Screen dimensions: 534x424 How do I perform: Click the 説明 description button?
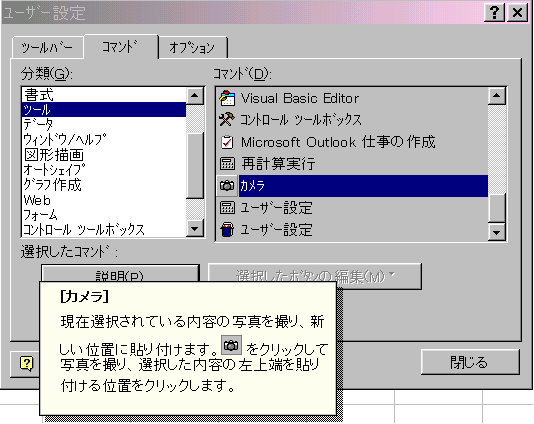[120, 273]
